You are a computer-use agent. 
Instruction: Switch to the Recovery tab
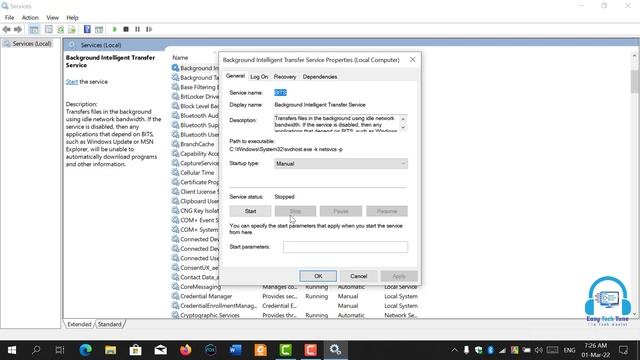tap(285, 76)
